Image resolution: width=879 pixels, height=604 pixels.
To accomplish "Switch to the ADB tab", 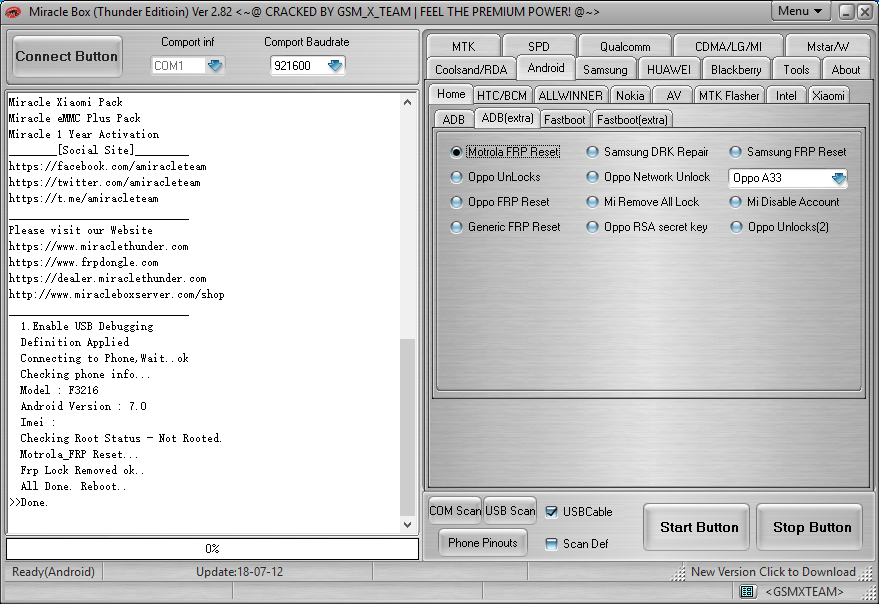I will point(453,119).
